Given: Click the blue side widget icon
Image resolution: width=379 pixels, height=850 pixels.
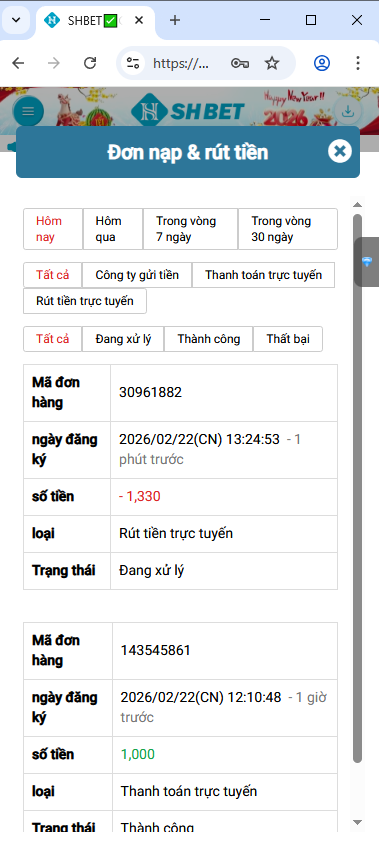Looking at the screenshot, I should coord(367,262).
